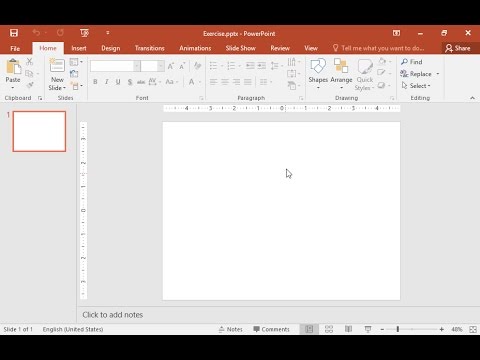Click Find in Editing group
Image resolution: width=480 pixels, height=360 pixels.
(x=412, y=62)
